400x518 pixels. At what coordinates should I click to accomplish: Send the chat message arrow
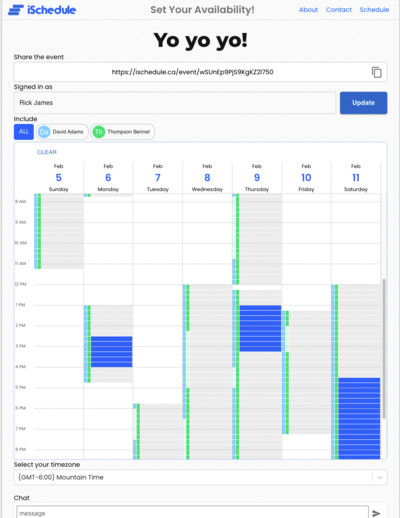(376, 513)
